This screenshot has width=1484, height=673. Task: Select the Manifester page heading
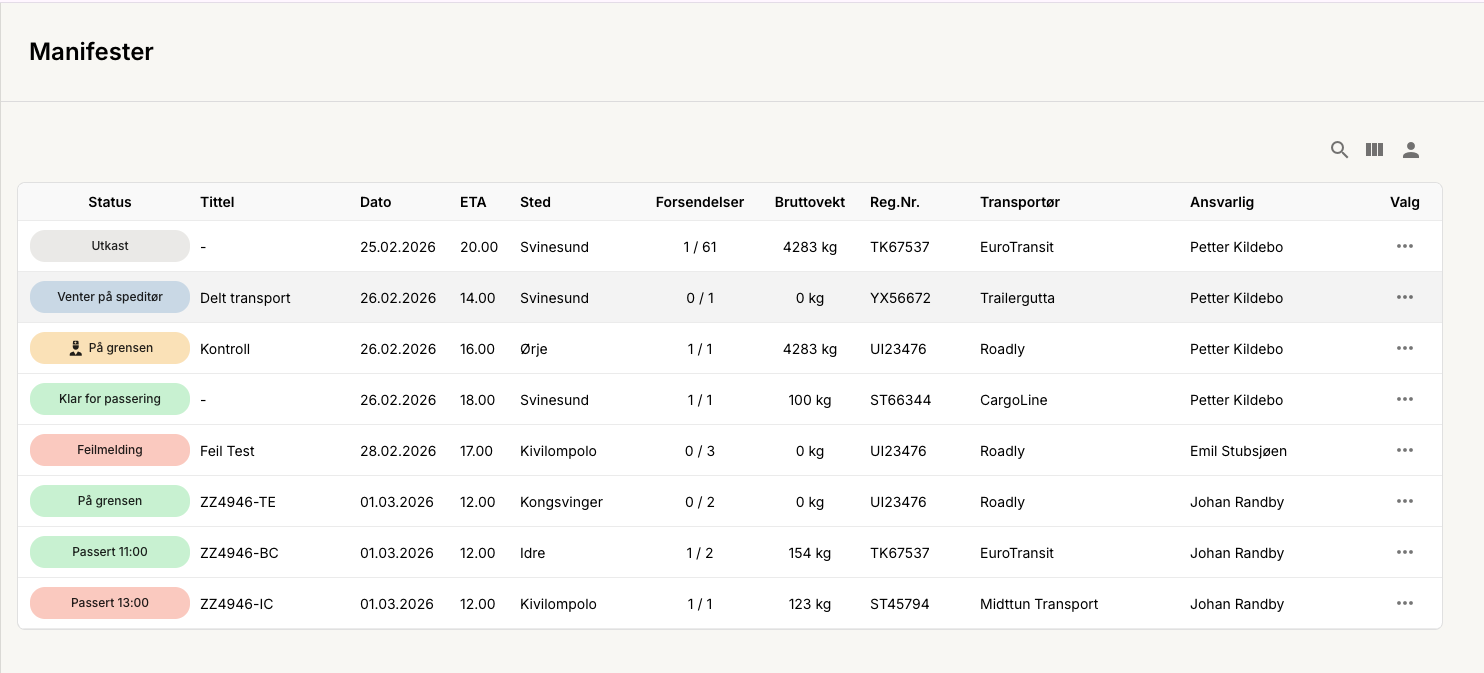point(91,51)
